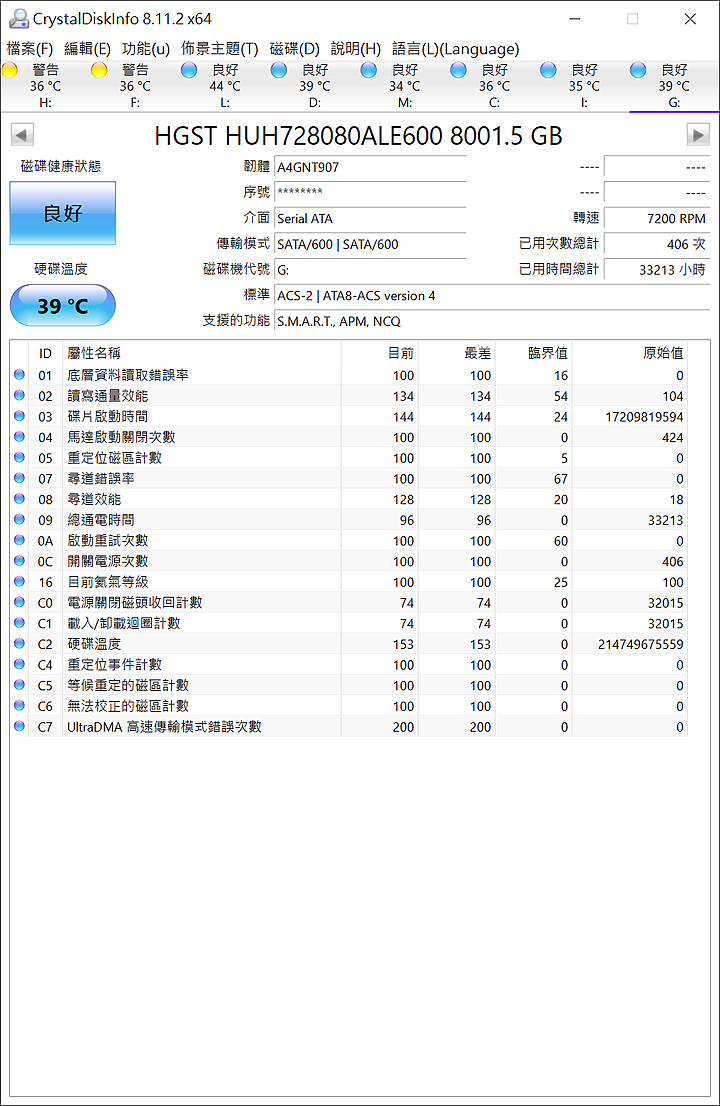This screenshot has width=720, height=1106.
Task: Click the 屬性名稱 column header
Action: [202, 353]
